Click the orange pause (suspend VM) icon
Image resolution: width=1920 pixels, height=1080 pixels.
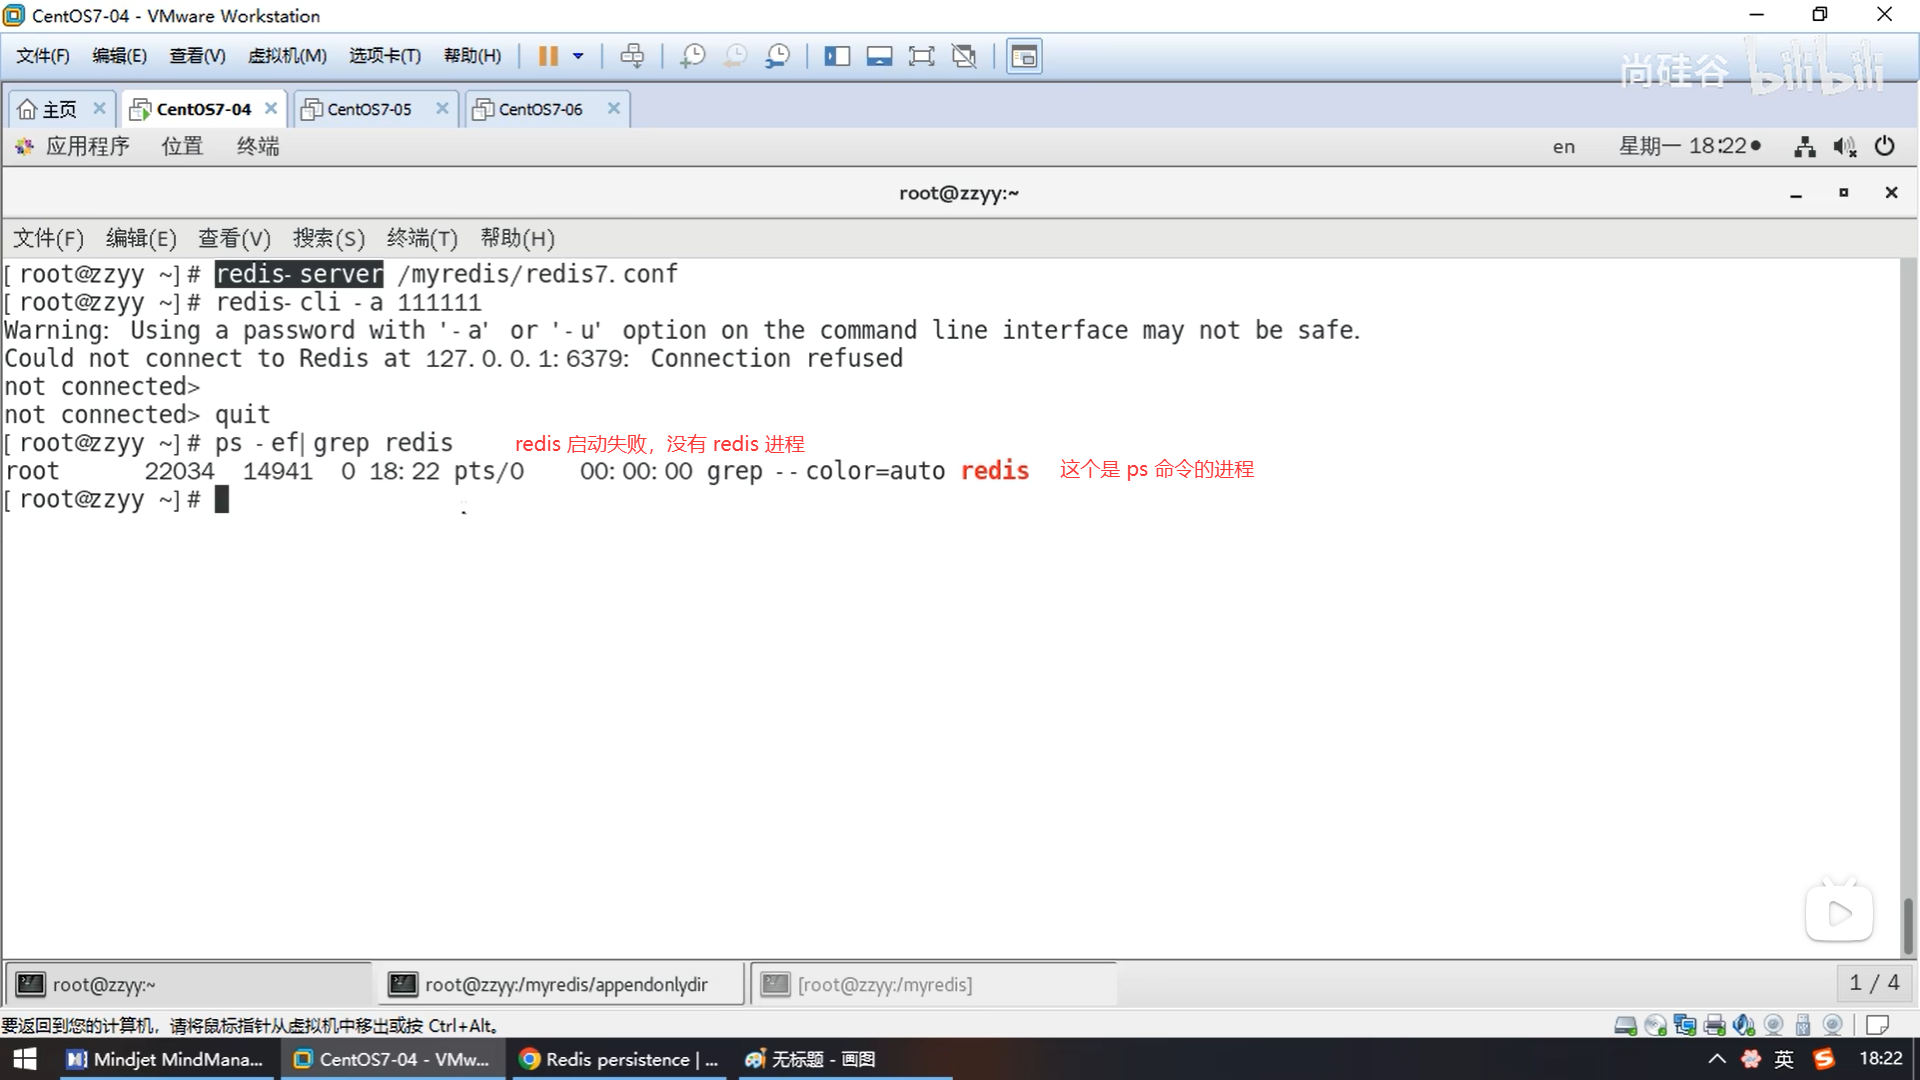click(x=547, y=56)
